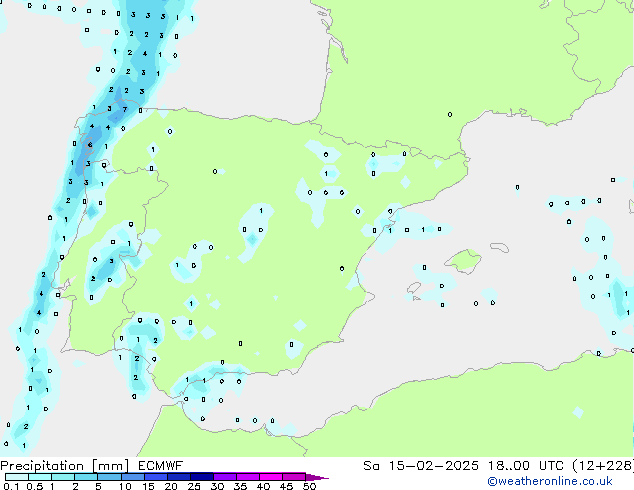Viewport: 634px width, 490px height.
Task: Pick legend color between 1 and 2
Action: 63,477
